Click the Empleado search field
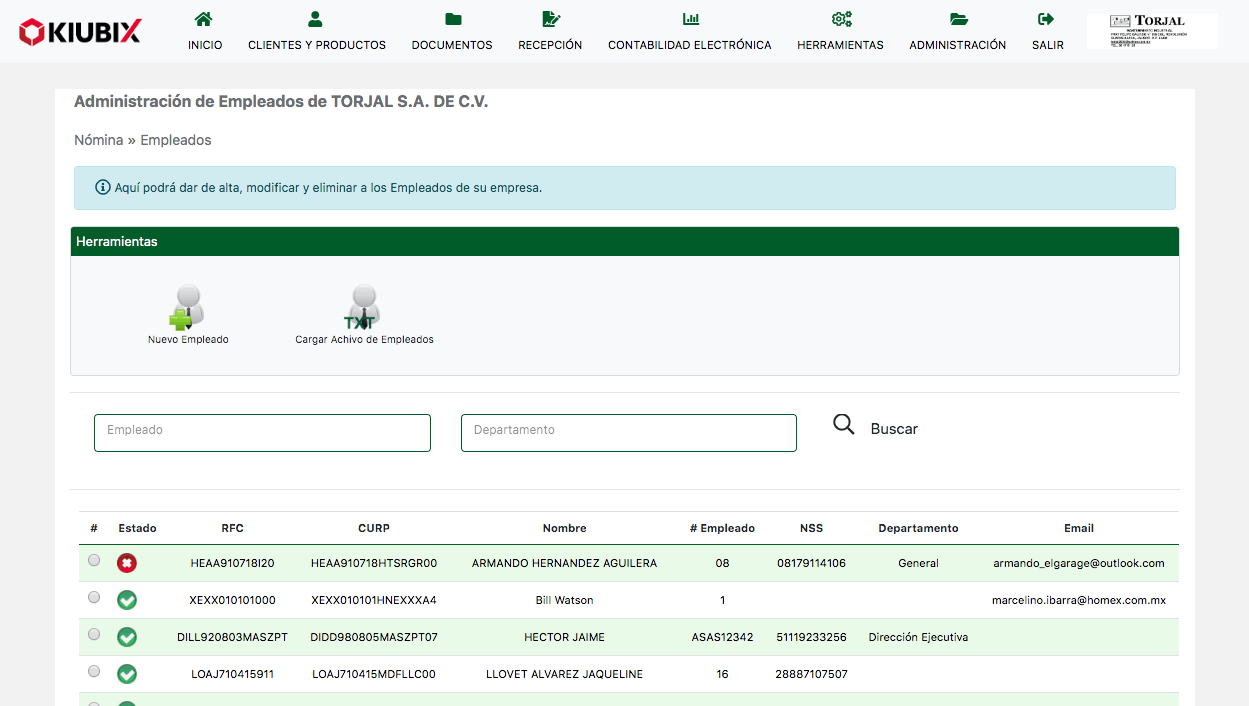Image resolution: width=1249 pixels, height=706 pixels. click(262, 433)
